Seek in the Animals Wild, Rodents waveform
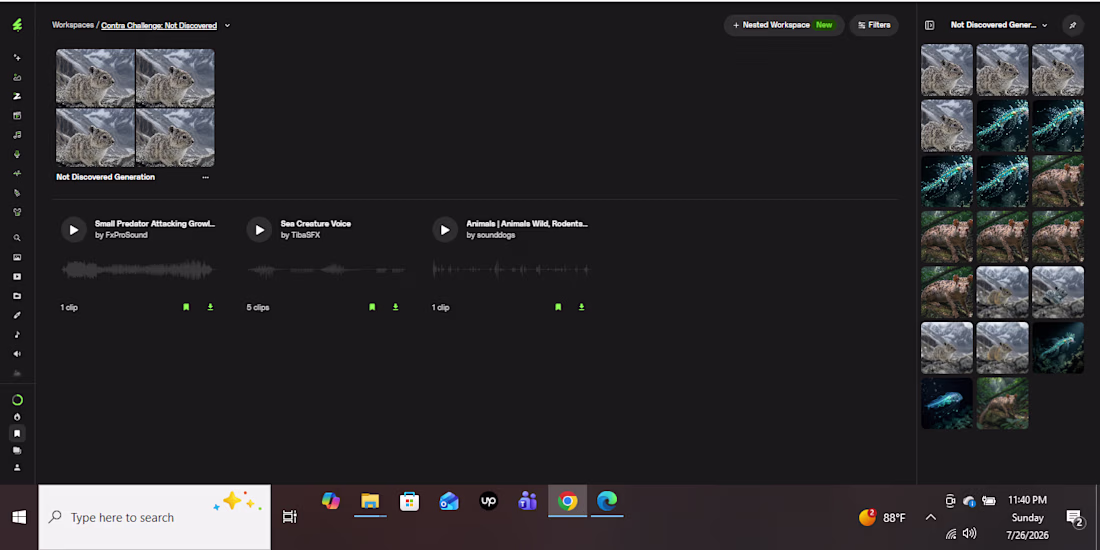This screenshot has height=550, width=1100. [511, 269]
